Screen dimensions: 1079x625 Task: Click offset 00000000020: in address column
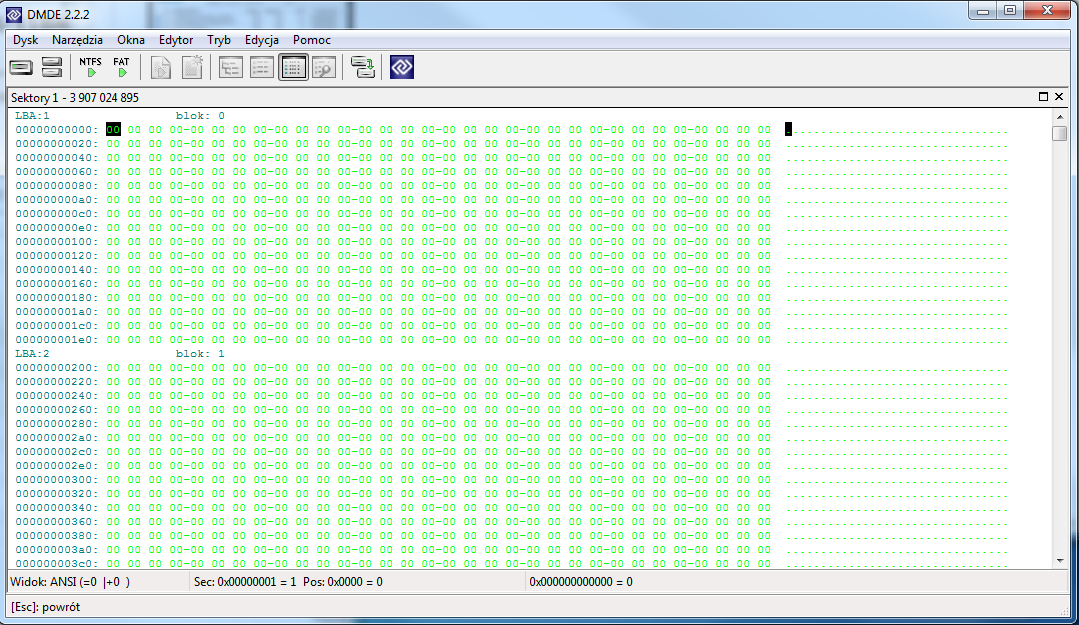point(57,144)
